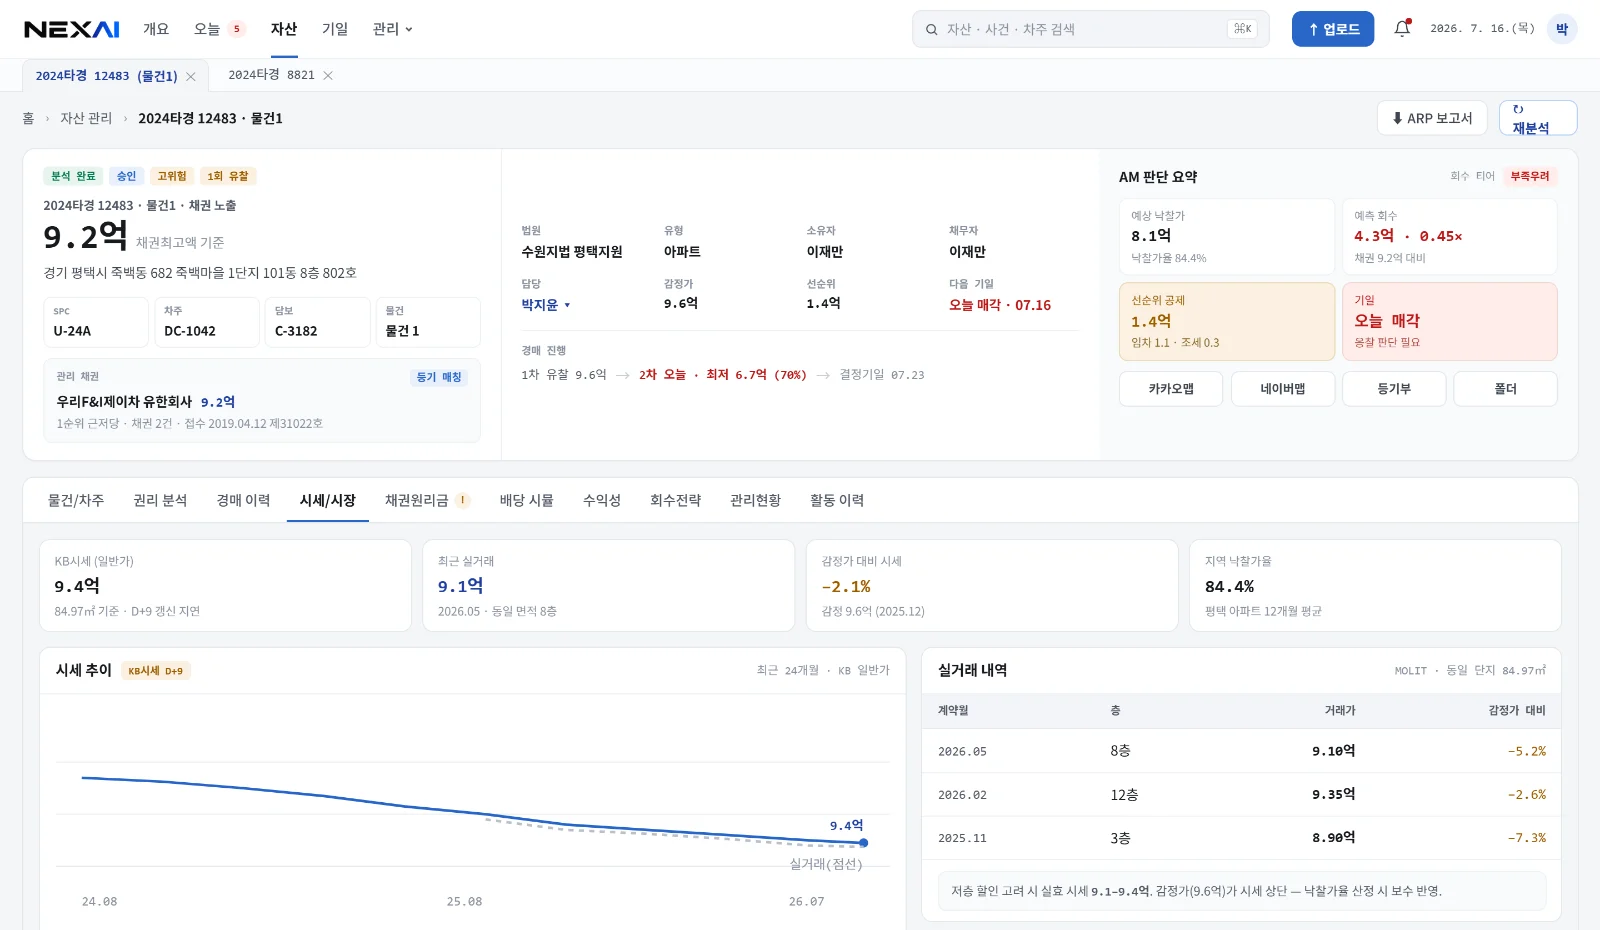The width and height of the screenshot is (1600, 930).
Task: Select the 2024타경 8821 document tab
Action: pyautogui.click(x=271, y=75)
